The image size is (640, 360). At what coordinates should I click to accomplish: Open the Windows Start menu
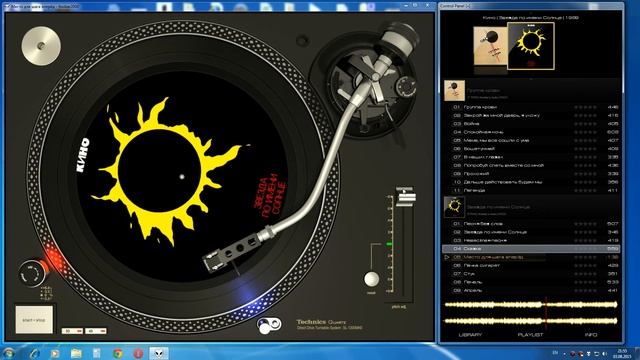(9, 353)
